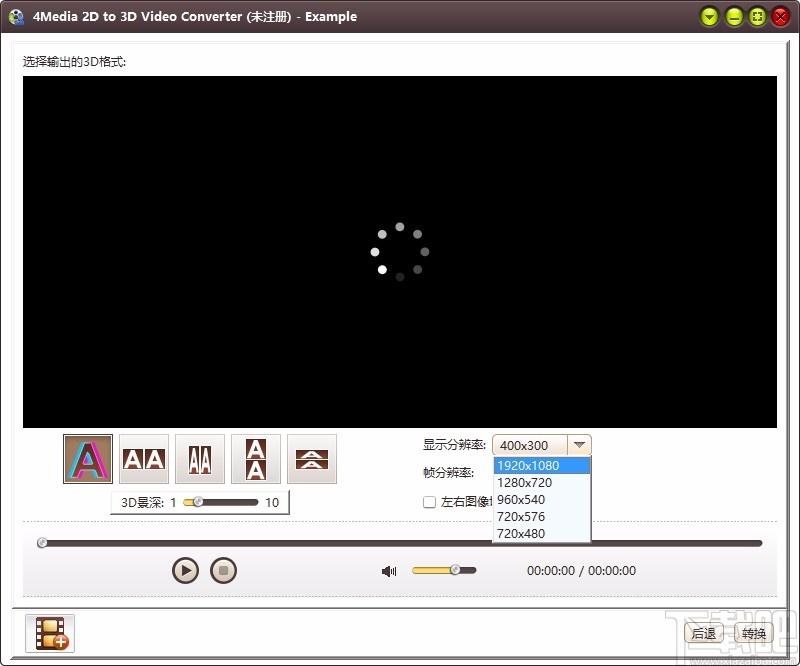Viewport: 800px width, 666px height.
Task: Open the title bar dropdown menu button
Action: click(x=709, y=17)
